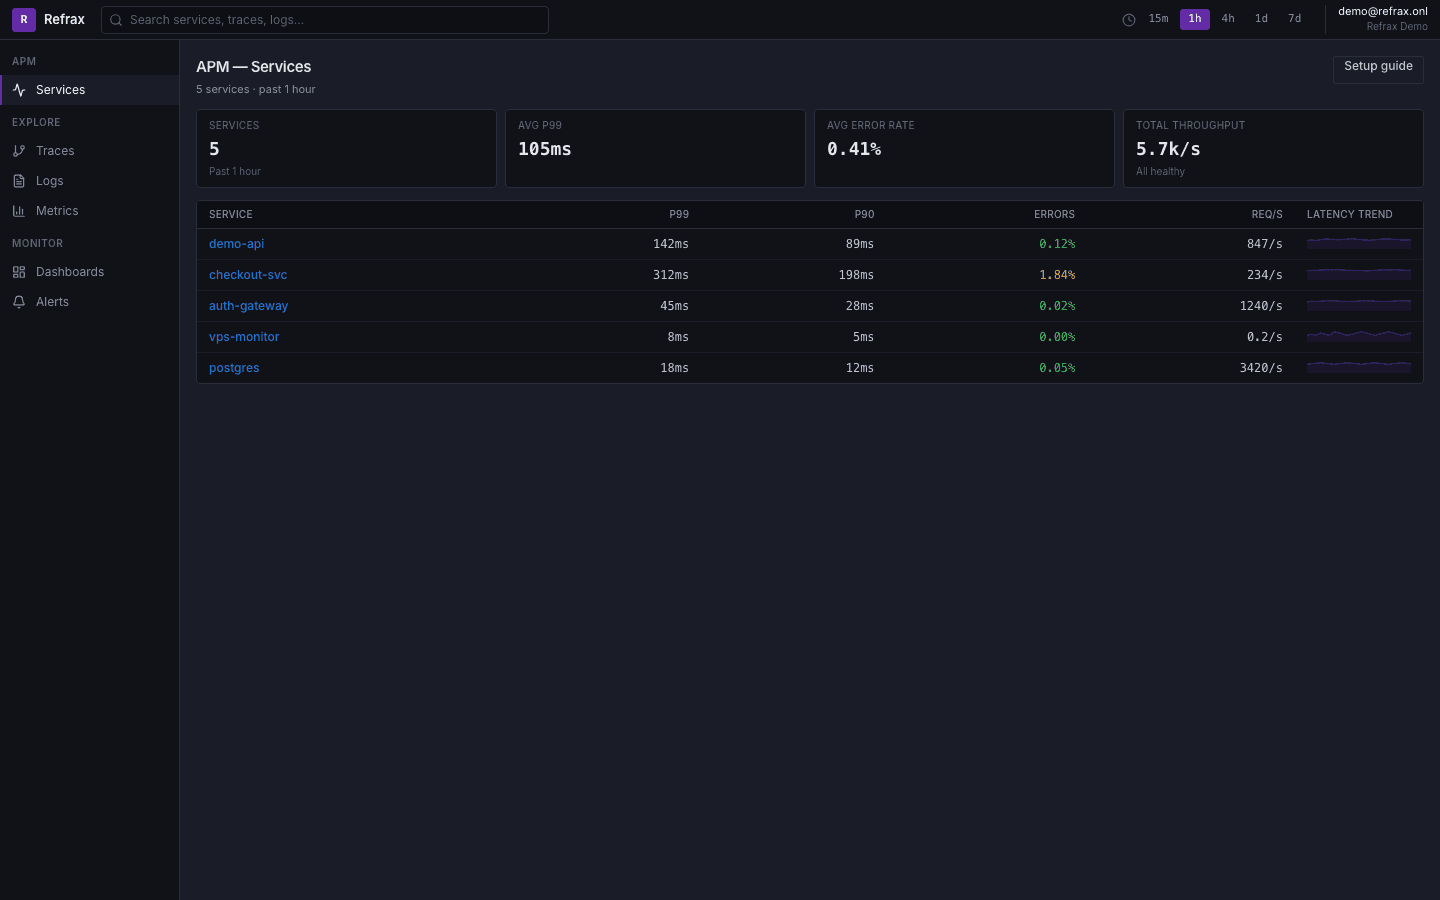Click the 142ms P99 value
Screen dimensions: 1440x900
[671, 244]
